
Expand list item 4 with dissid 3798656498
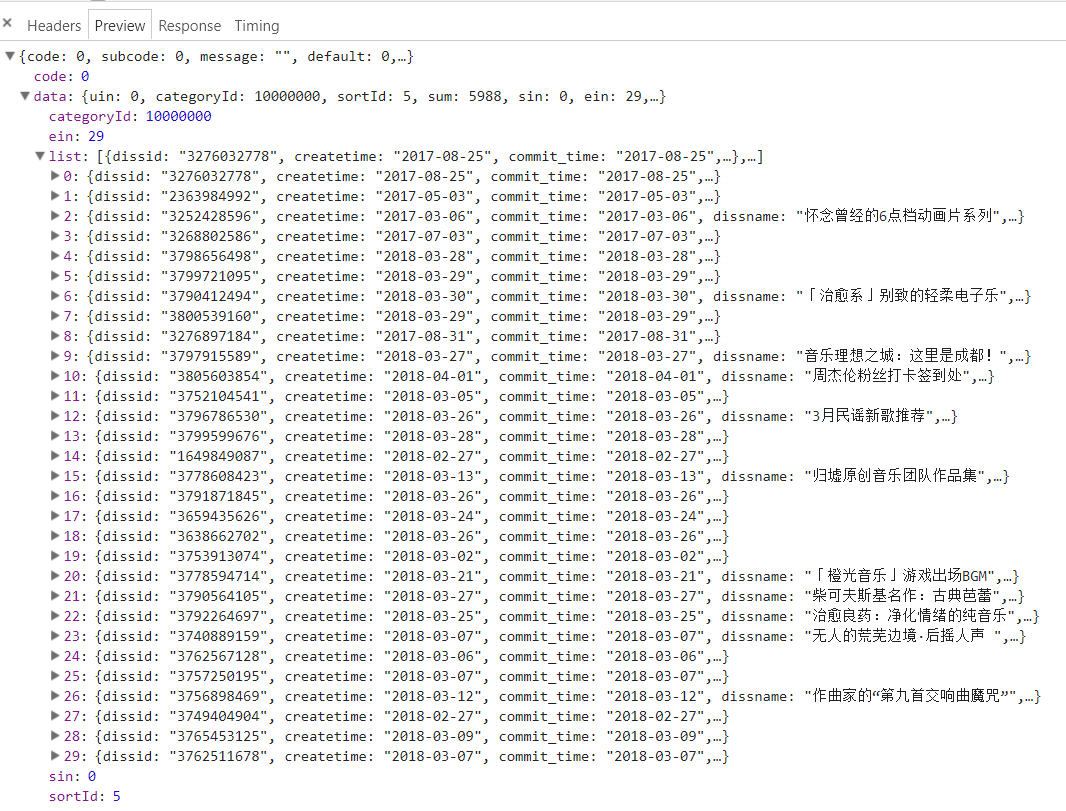click(55, 256)
